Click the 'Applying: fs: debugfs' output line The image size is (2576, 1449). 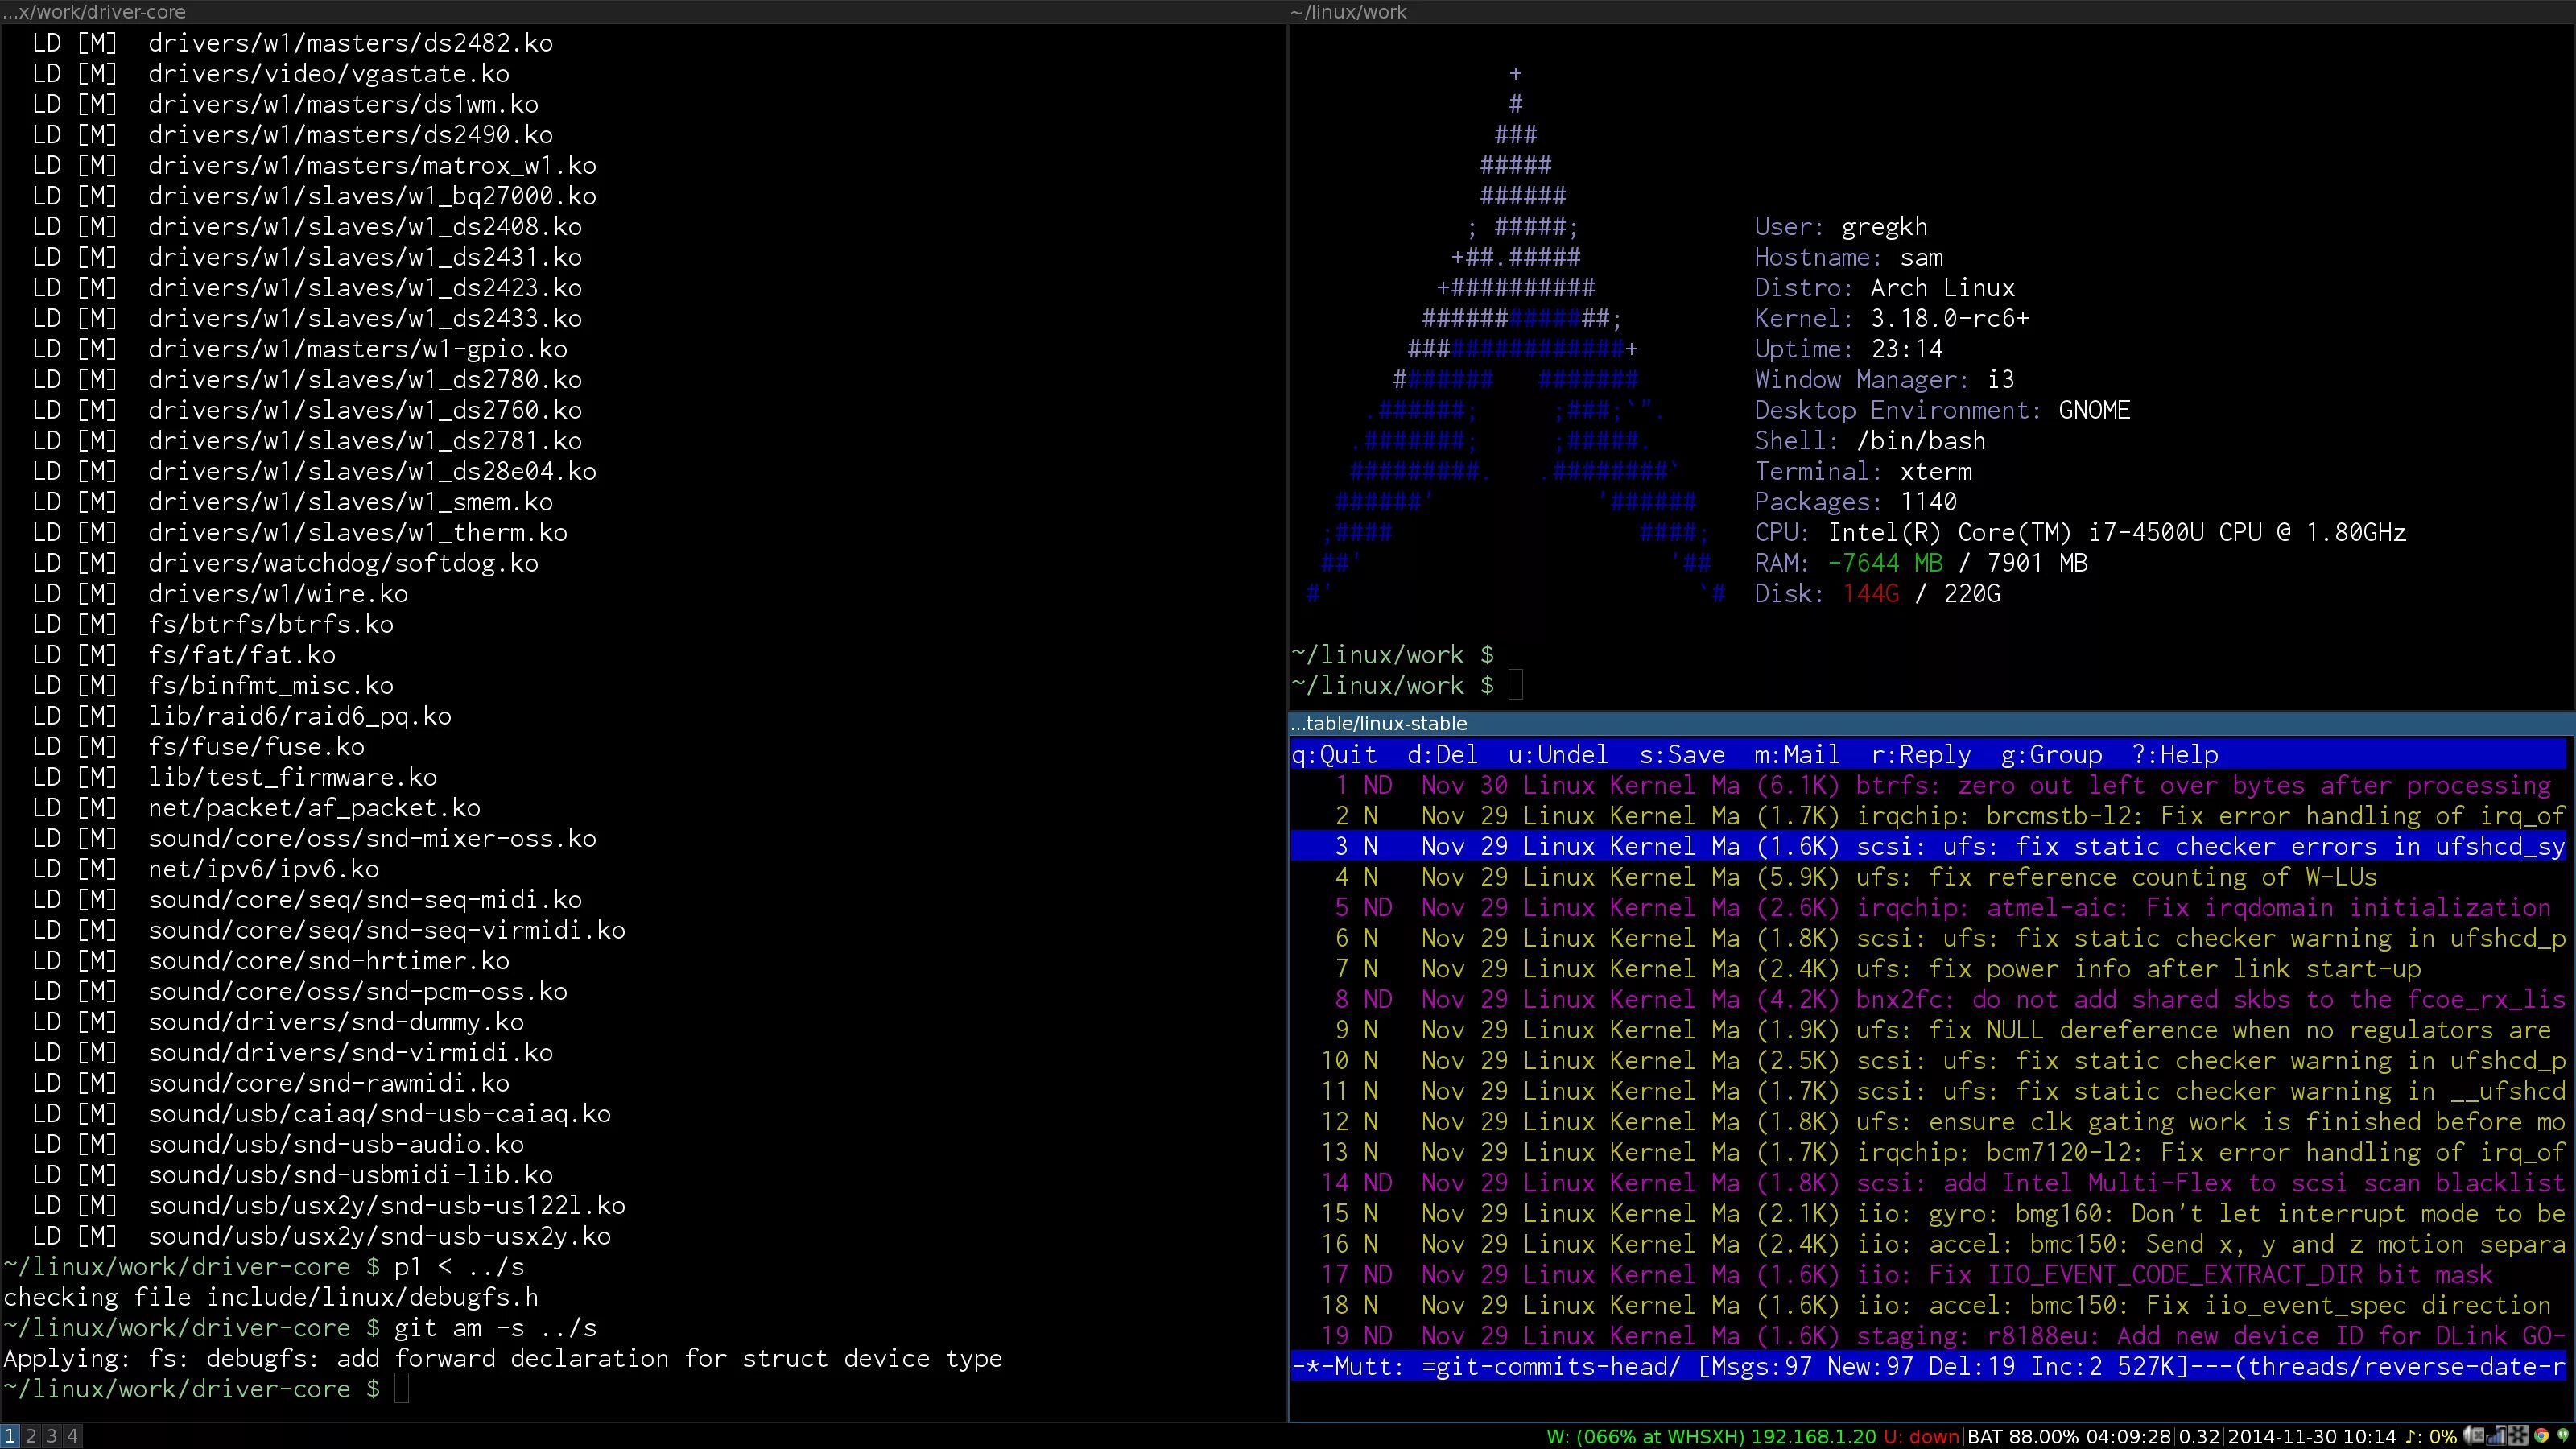503,1359
